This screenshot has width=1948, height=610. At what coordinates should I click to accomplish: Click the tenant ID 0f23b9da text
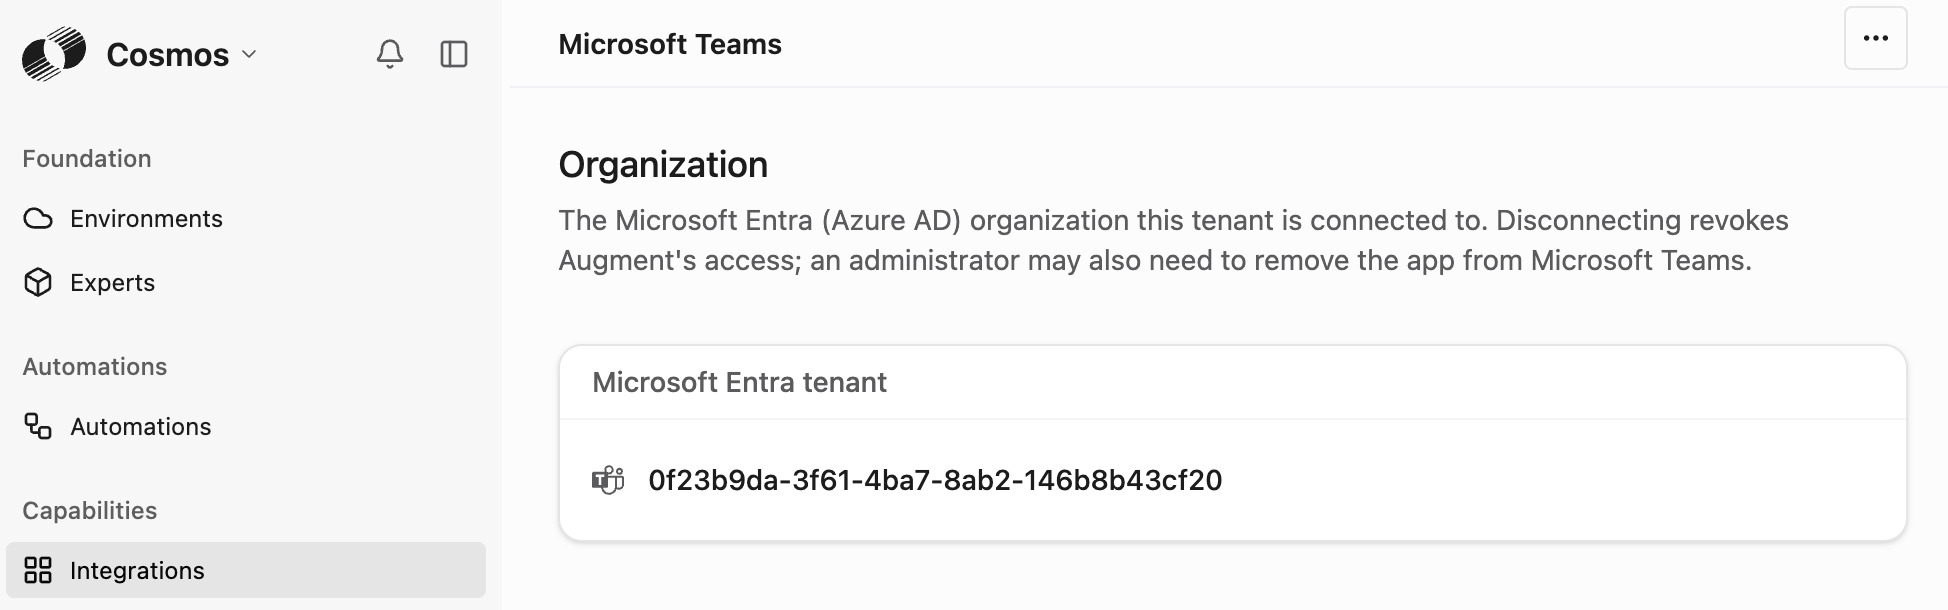point(935,481)
